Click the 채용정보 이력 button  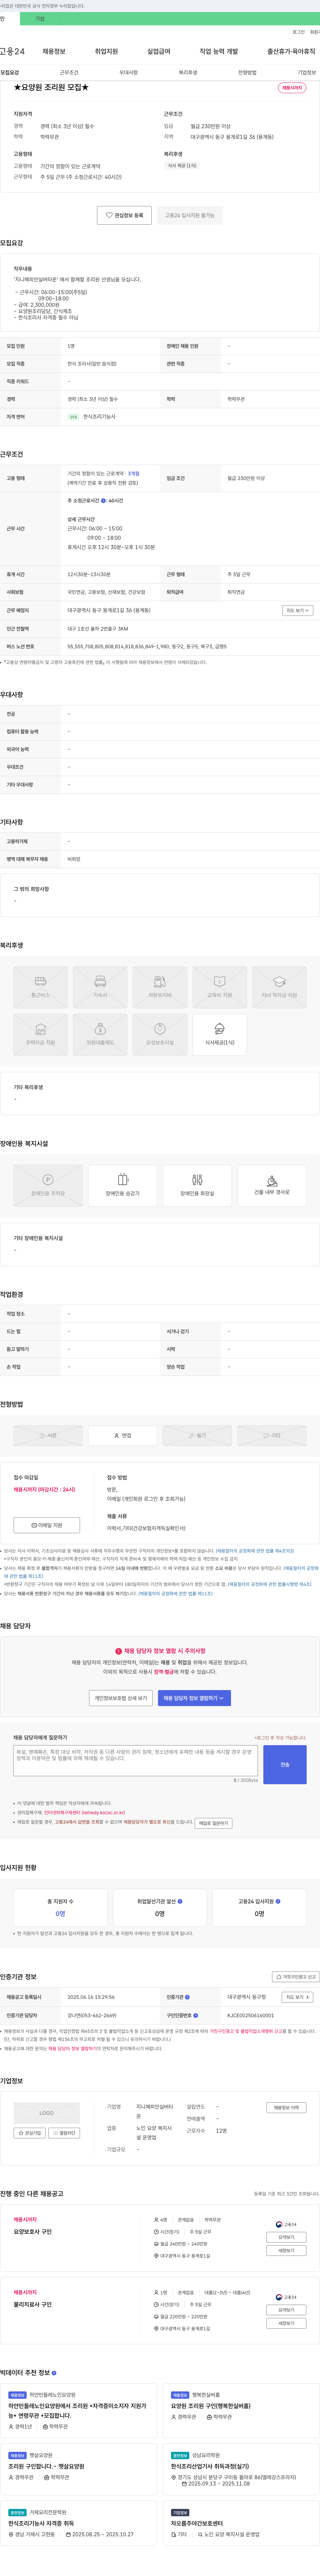click(286, 2107)
